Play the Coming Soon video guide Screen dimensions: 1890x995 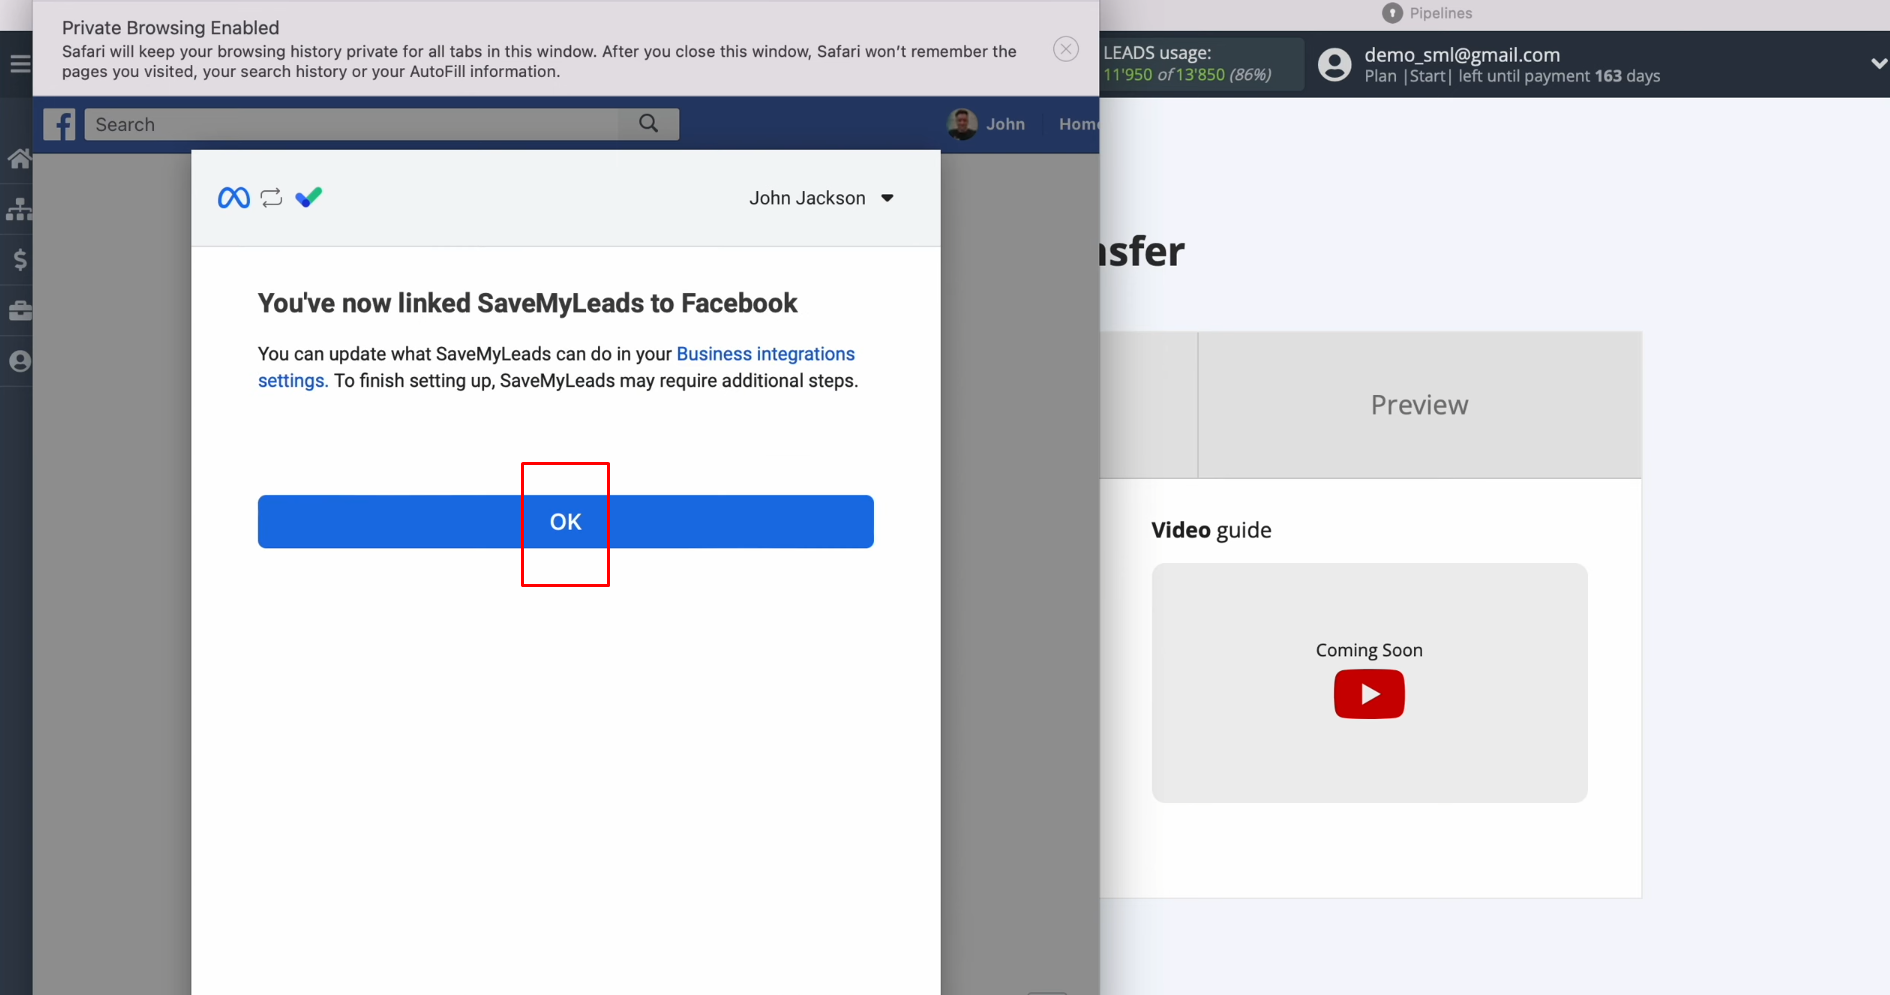(1369, 694)
